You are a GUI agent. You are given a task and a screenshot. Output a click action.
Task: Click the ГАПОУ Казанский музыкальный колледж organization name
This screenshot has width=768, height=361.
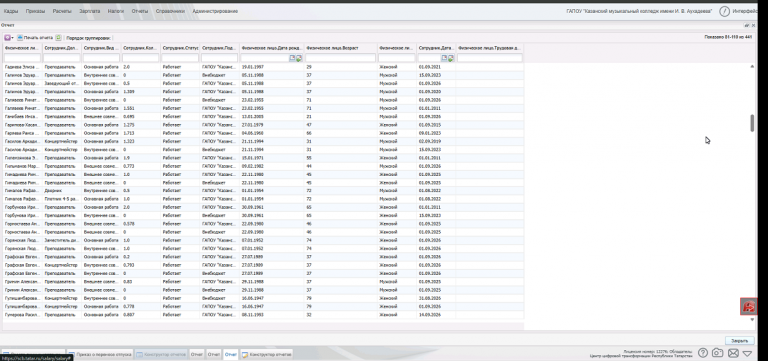639,11
